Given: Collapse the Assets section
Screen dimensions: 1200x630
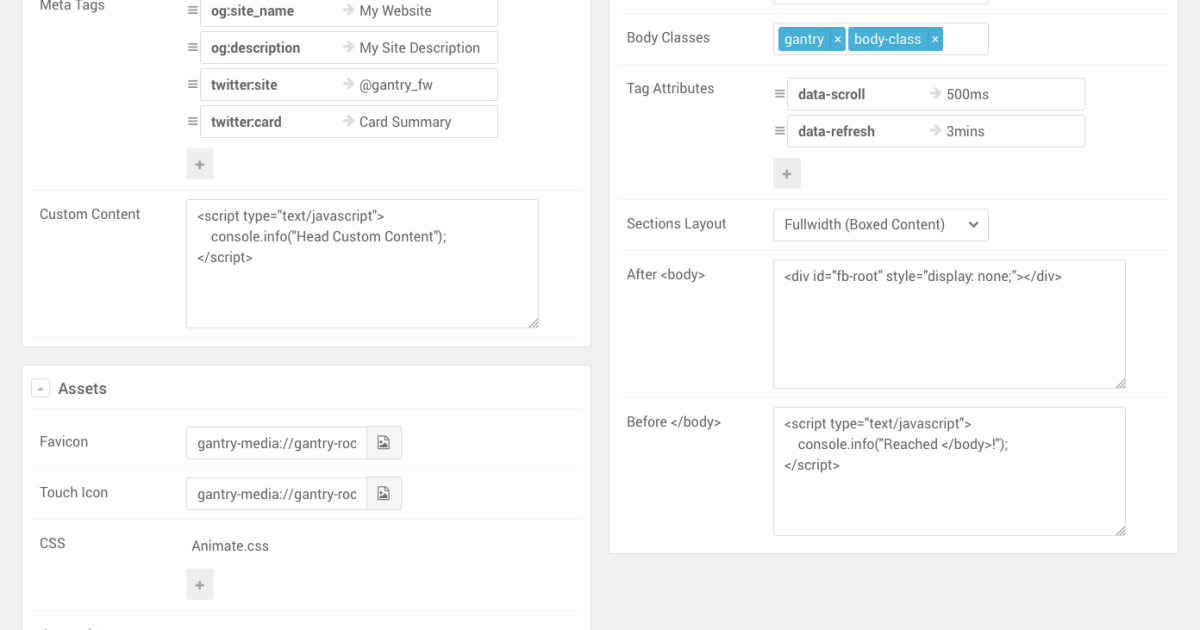Looking at the screenshot, I should click(40, 388).
